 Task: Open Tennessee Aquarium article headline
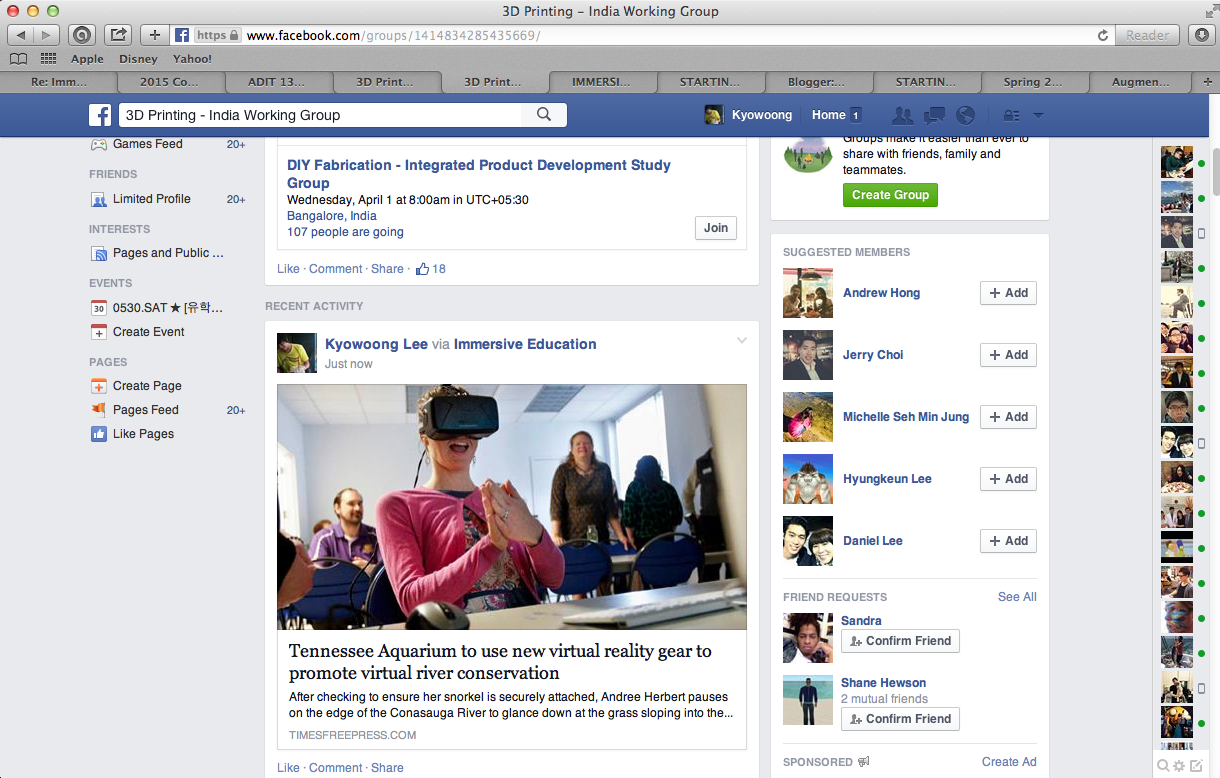[x=500, y=662]
